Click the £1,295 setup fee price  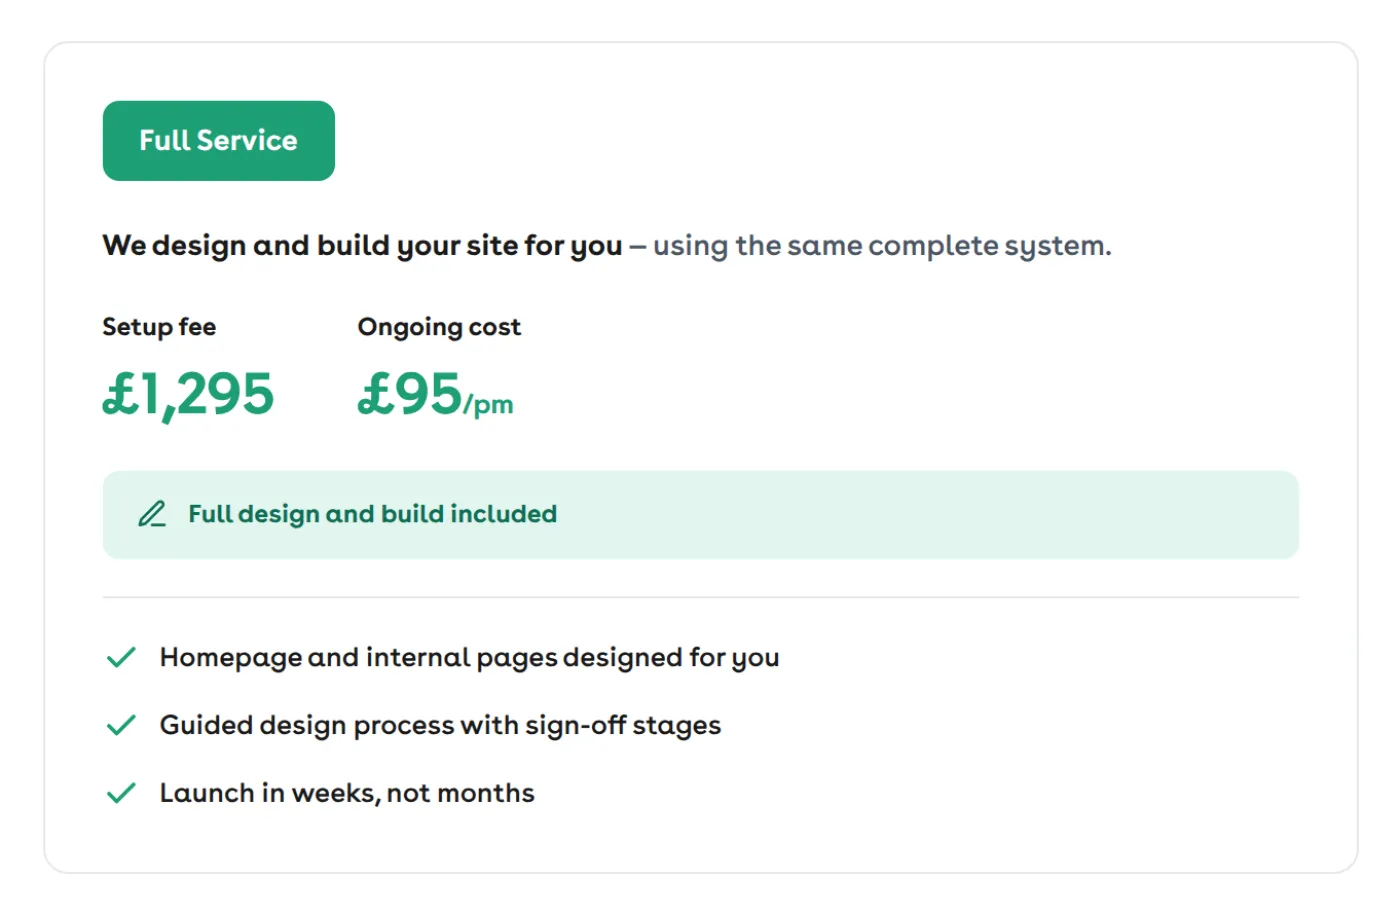click(188, 394)
